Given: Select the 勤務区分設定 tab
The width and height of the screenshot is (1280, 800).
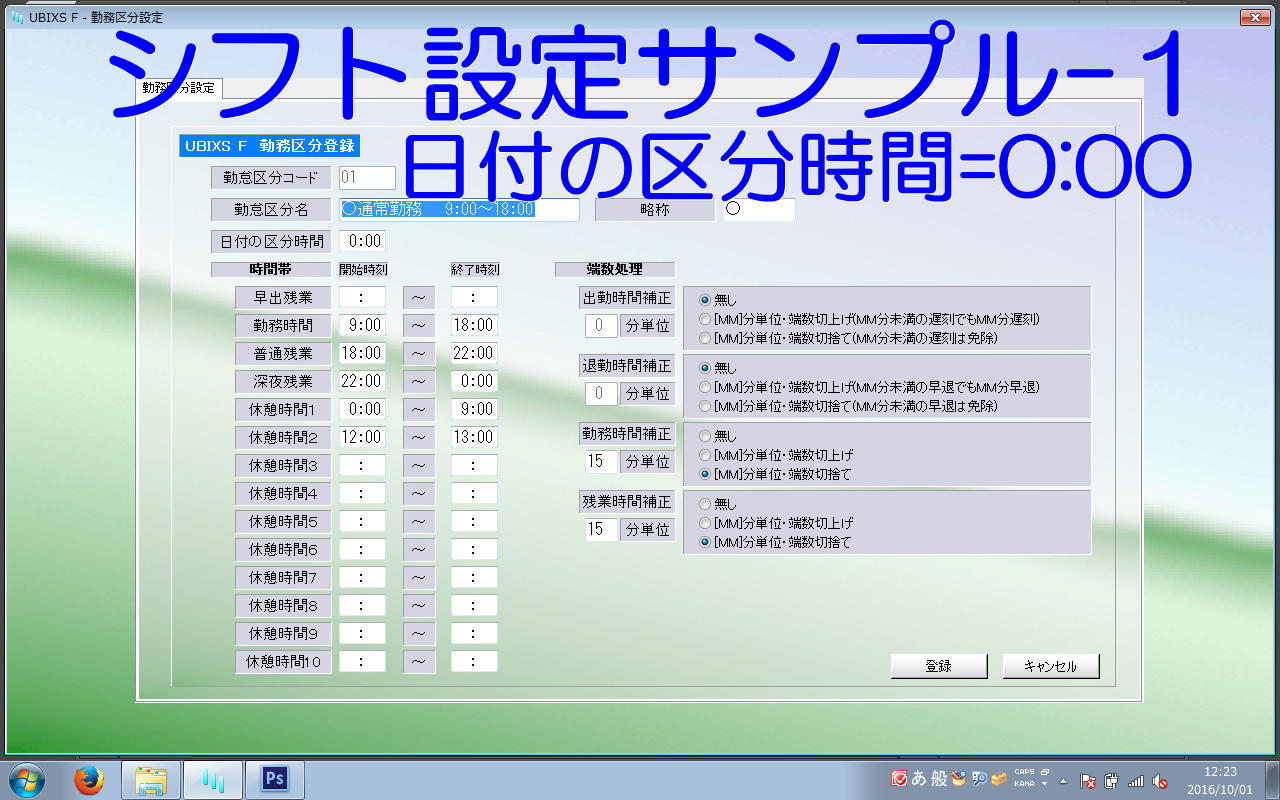Looking at the screenshot, I should 179,88.
